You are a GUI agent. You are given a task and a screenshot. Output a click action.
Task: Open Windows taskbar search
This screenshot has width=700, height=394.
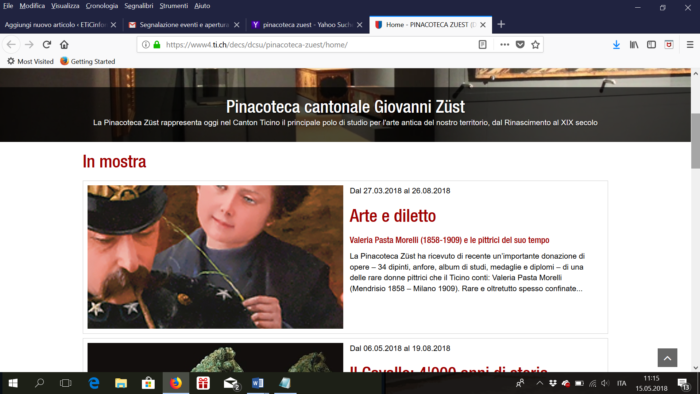point(39,383)
